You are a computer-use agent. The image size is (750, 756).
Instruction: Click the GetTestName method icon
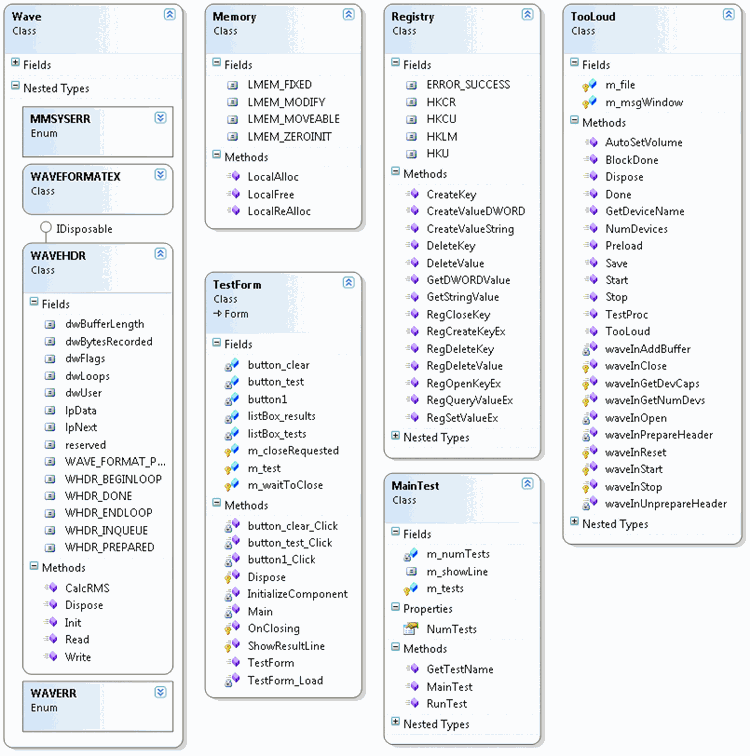412,669
